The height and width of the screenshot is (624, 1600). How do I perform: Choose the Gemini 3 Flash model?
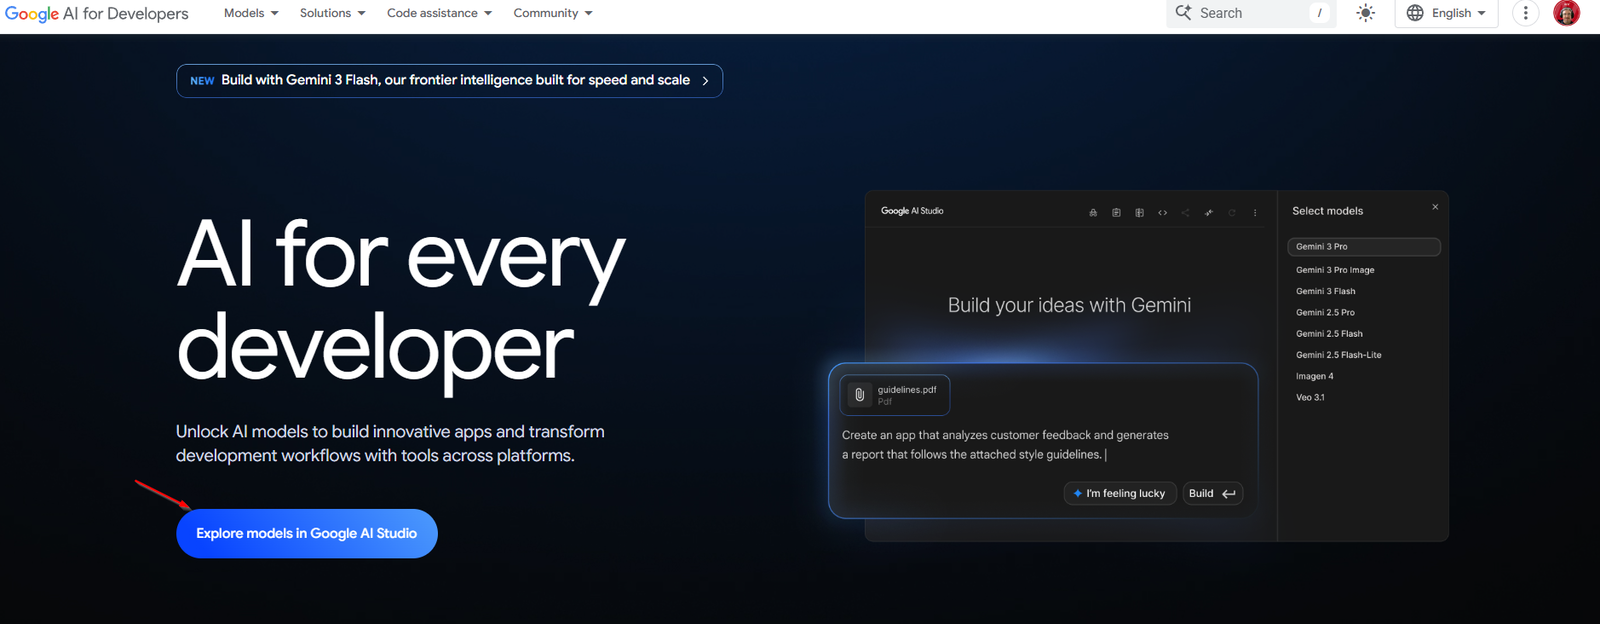1326,291
